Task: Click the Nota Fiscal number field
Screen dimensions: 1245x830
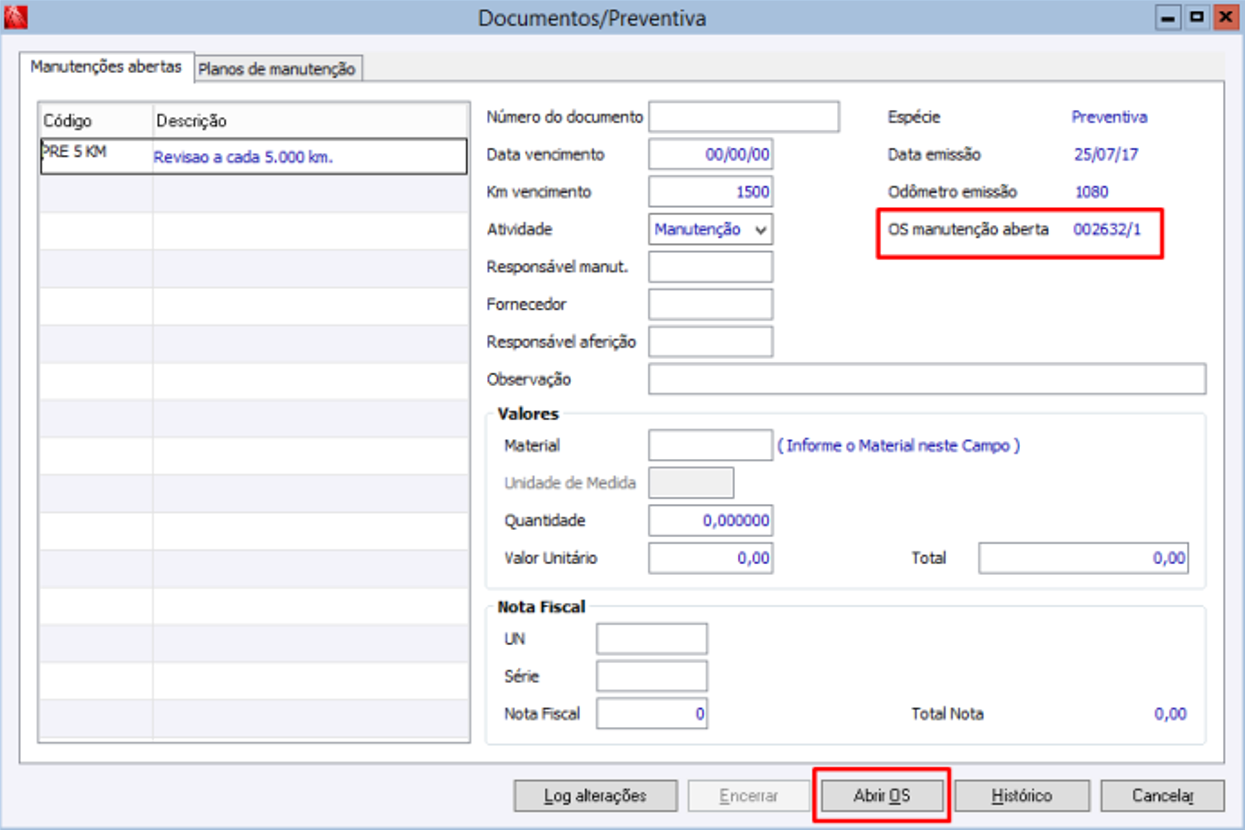Action: click(652, 714)
